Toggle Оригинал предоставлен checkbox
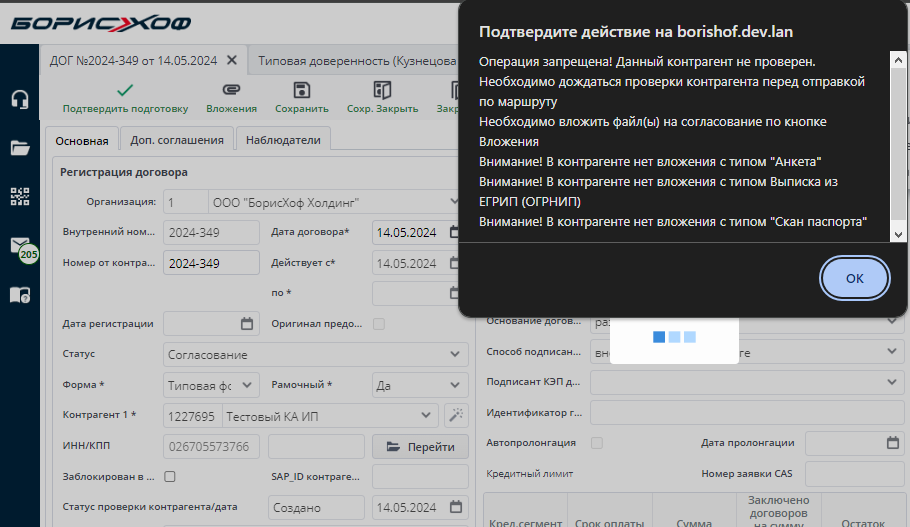 pyautogui.click(x=379, y=324)
